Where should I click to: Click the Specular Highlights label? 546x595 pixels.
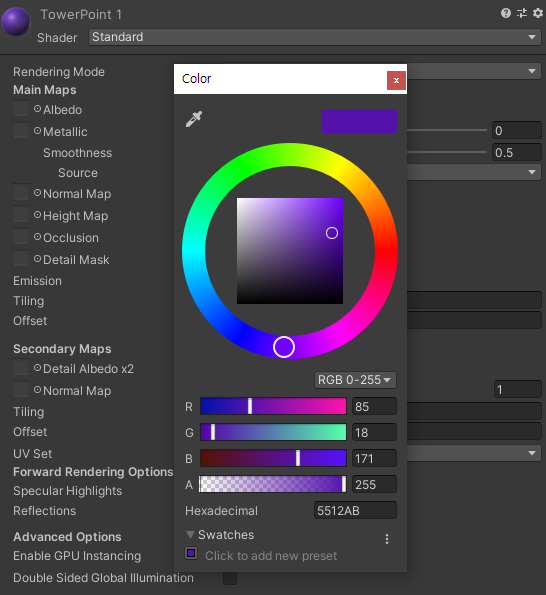pyautogui.click(x=68, y=491)
